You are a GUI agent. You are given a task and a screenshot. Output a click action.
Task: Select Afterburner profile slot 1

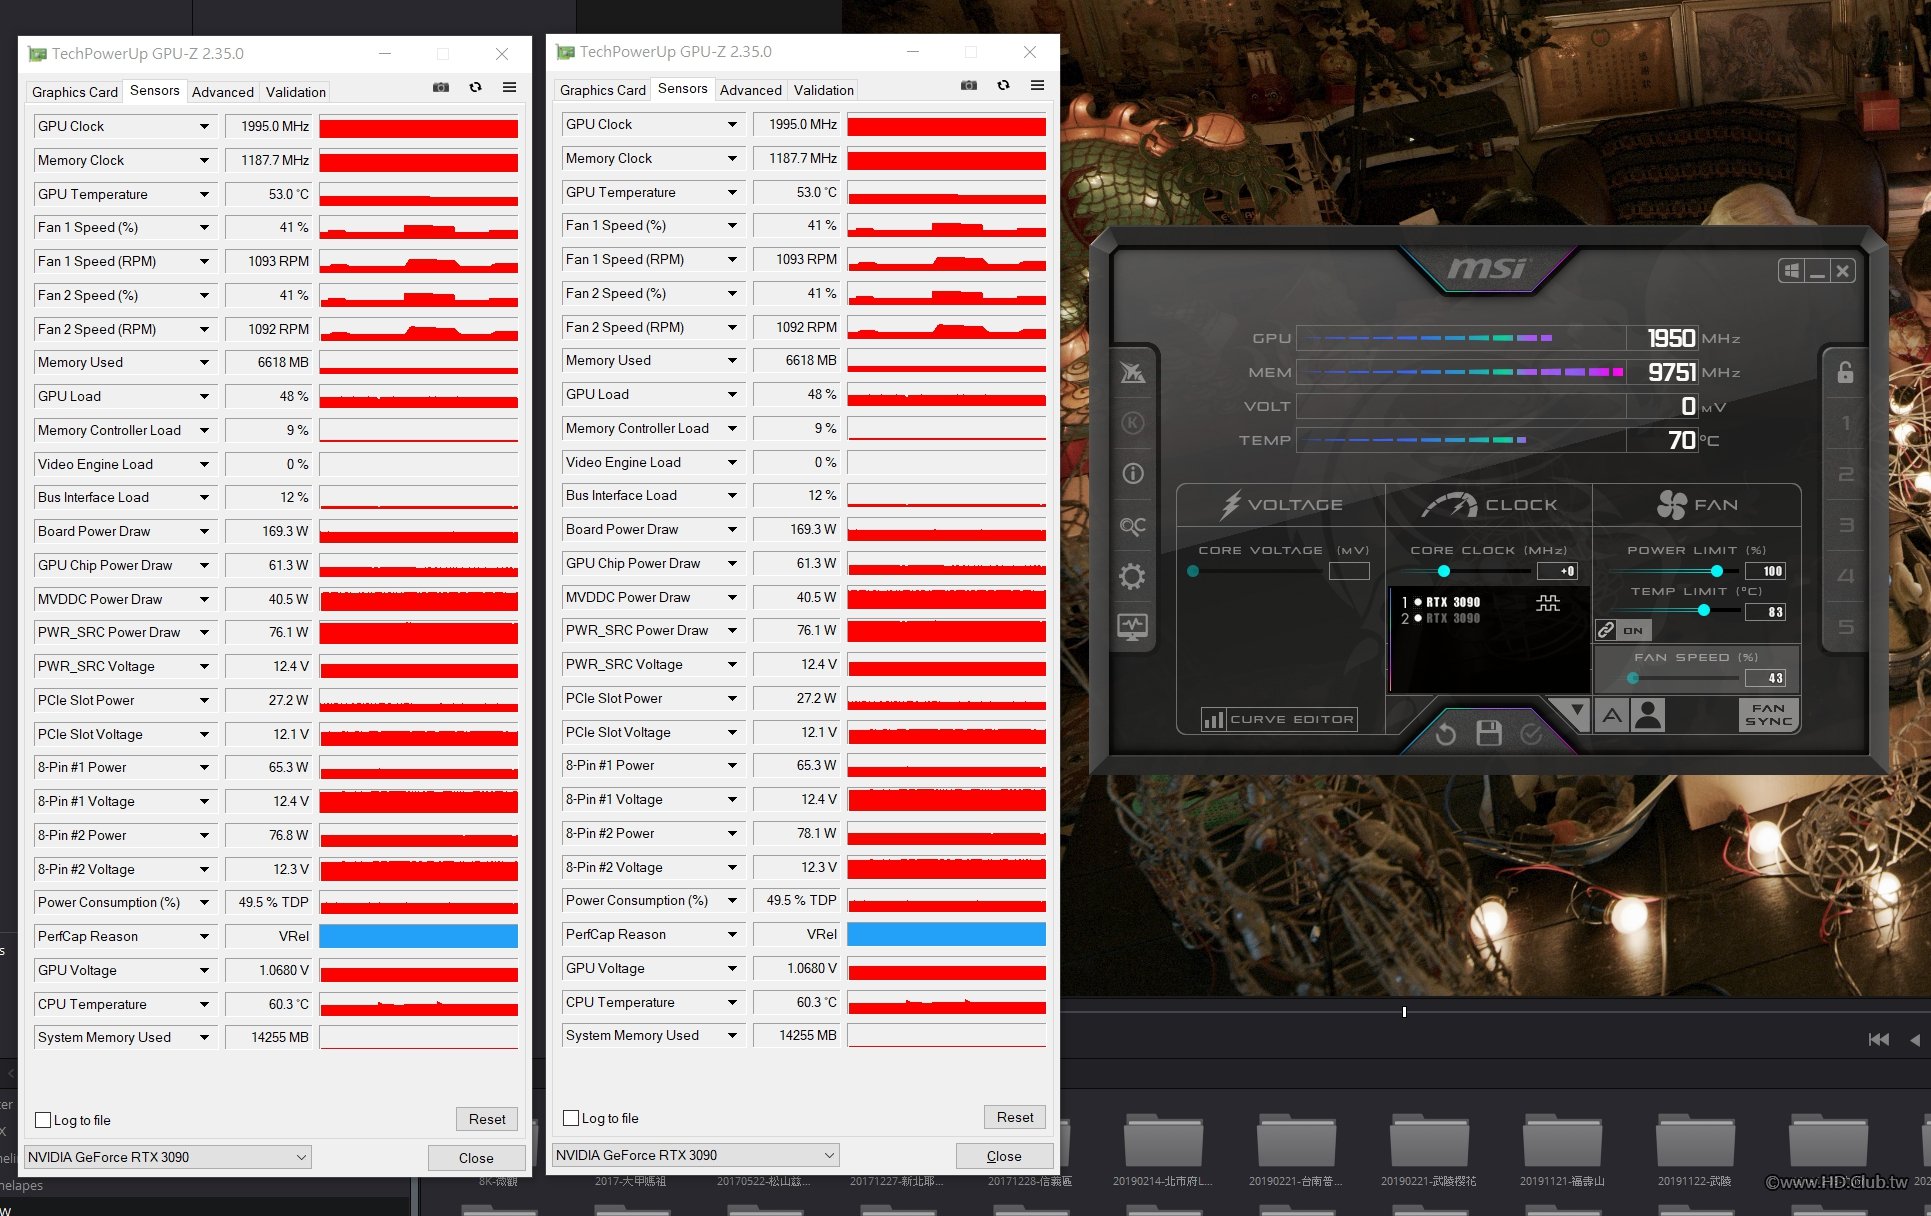point(1846,423)
